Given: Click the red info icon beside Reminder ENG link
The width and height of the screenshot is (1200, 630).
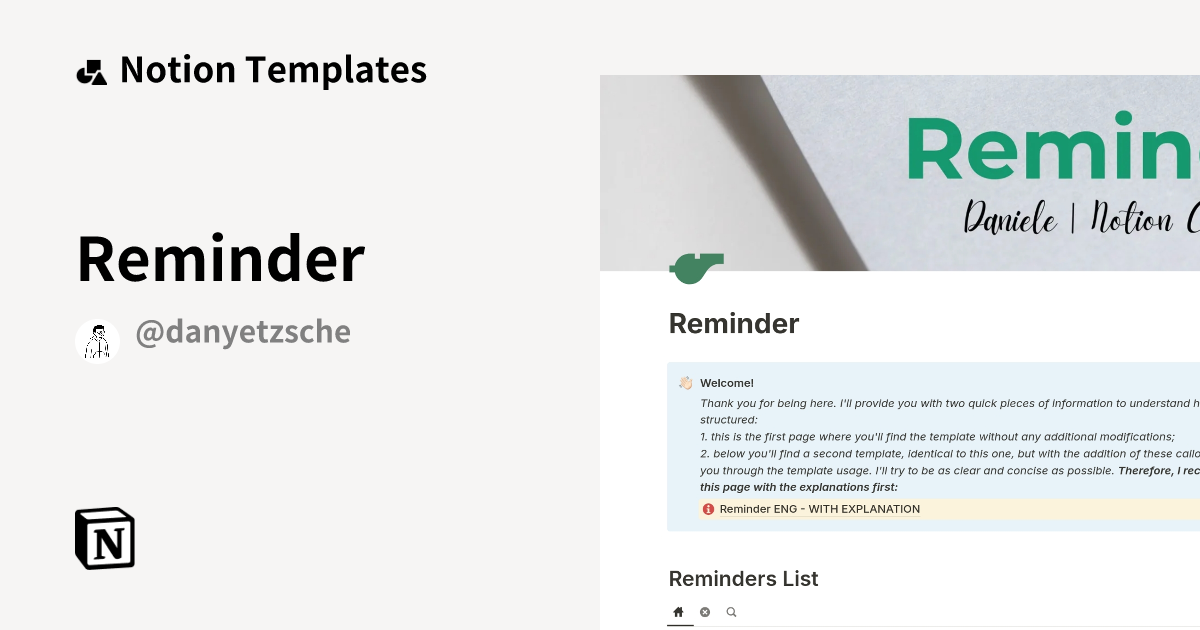Looking at the screenshot, I should tap(708, 509).
